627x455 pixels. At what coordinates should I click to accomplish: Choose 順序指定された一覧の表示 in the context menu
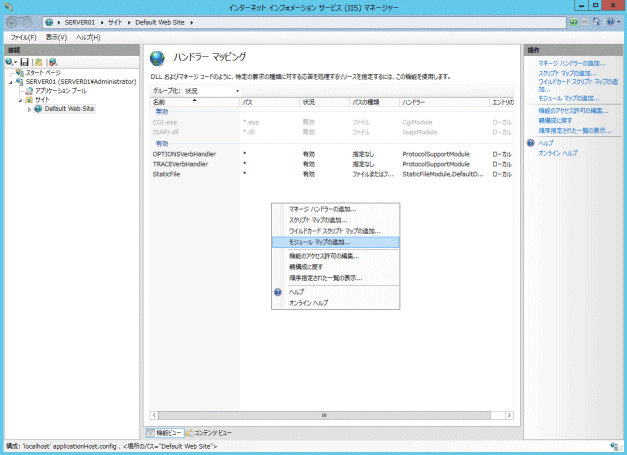[x=335, y=278]
